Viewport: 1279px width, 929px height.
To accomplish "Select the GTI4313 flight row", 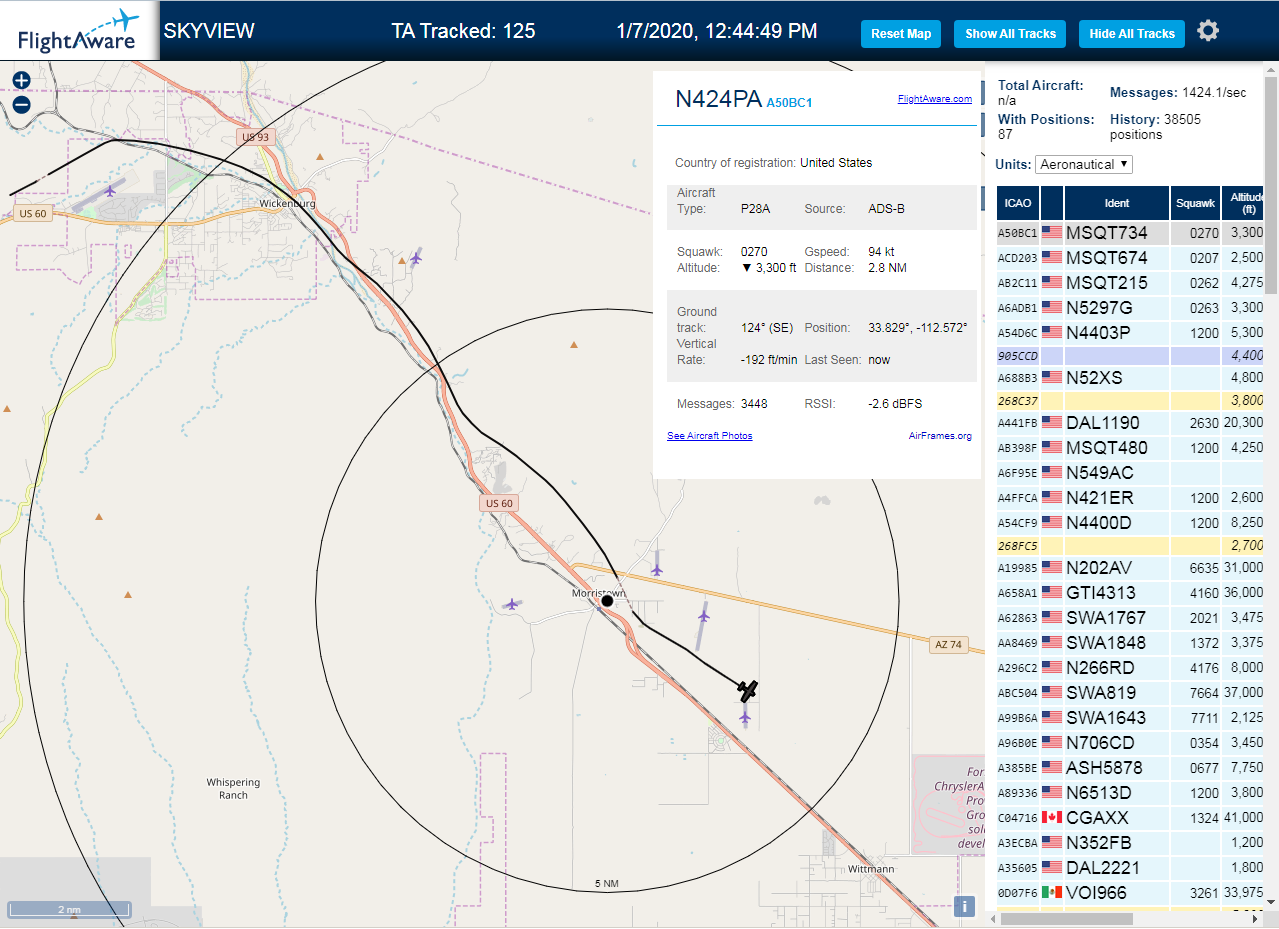I will point(1130,593).
